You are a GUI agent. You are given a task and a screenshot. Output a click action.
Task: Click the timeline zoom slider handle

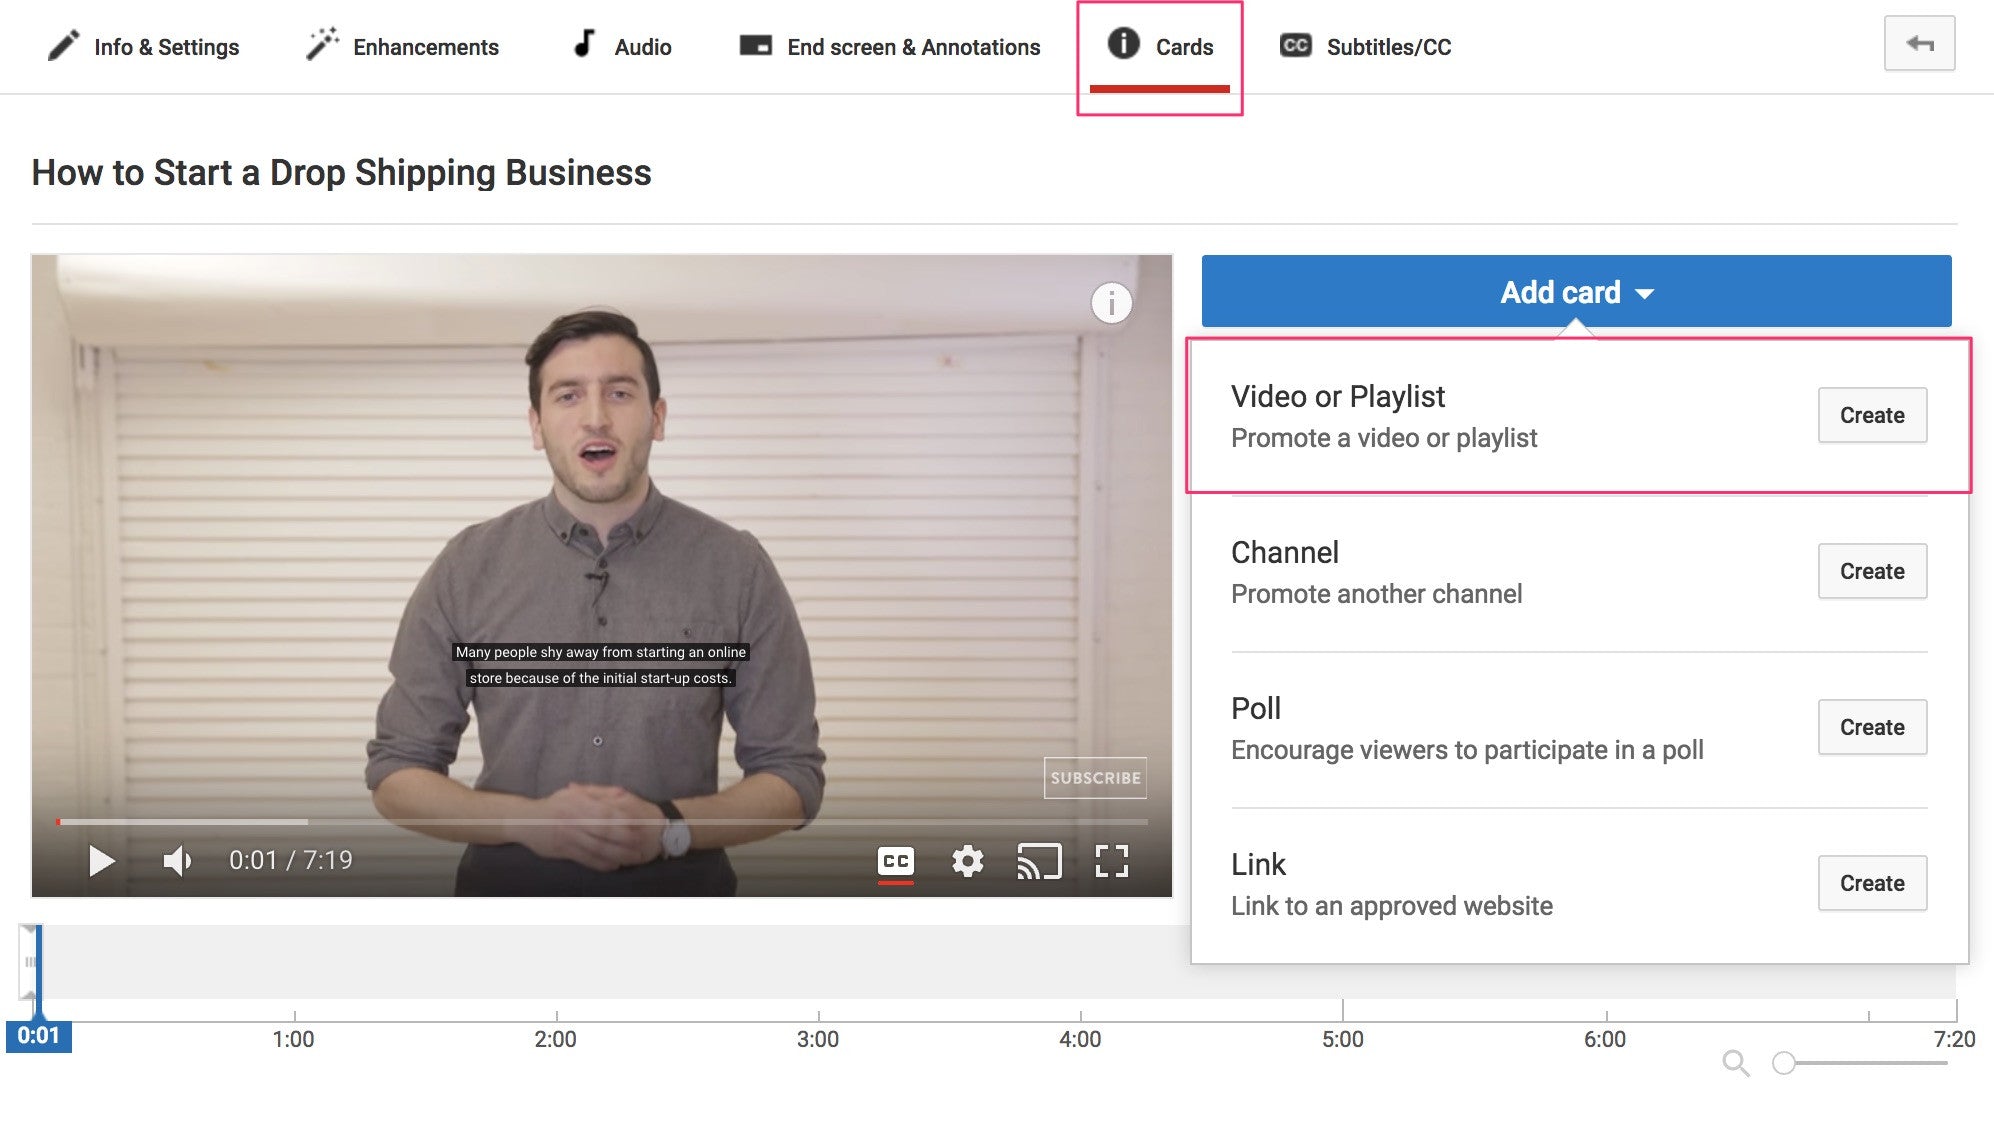click(1783, 1063)
